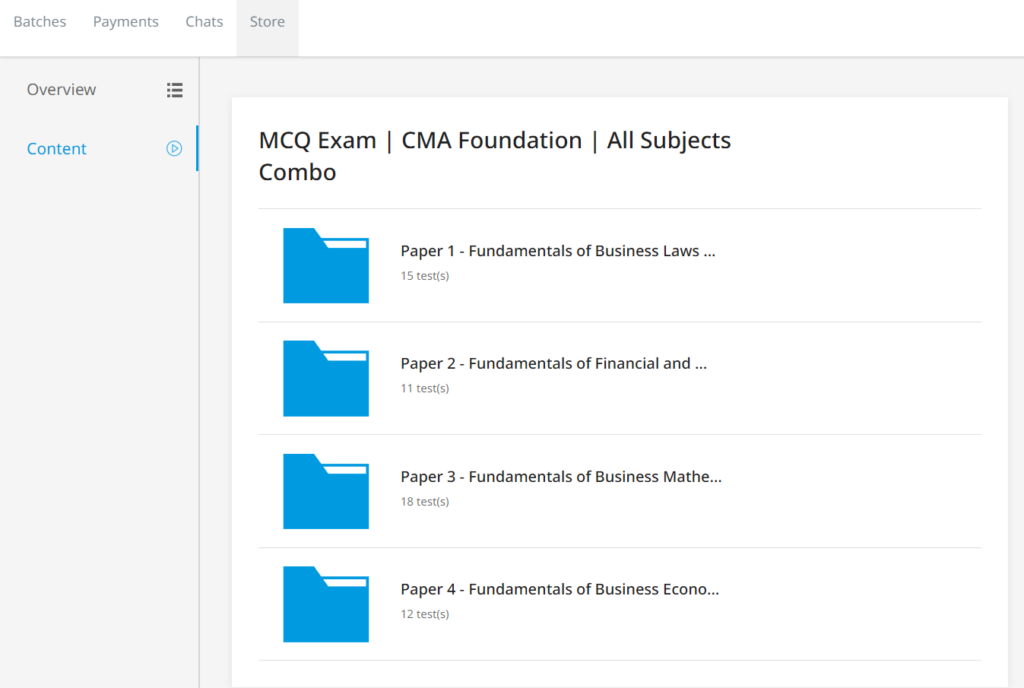The width and height of the screenshot is (1024, 688).
Task: Select the Overview sidebar icon group
Action: coord(175,89)
